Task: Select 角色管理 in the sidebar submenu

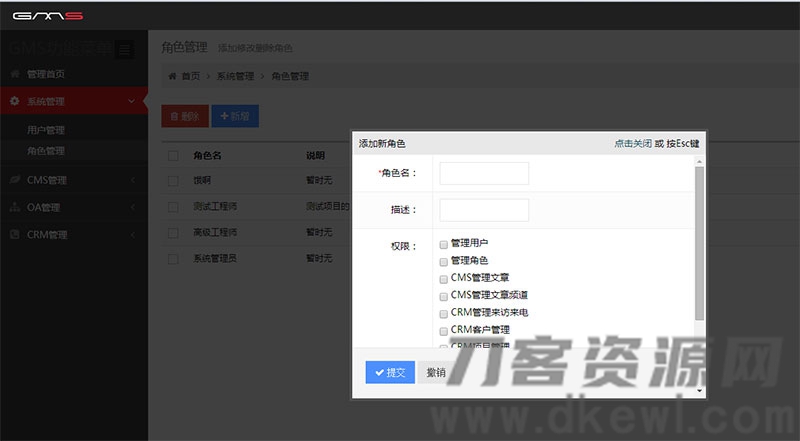Action: 46,151
